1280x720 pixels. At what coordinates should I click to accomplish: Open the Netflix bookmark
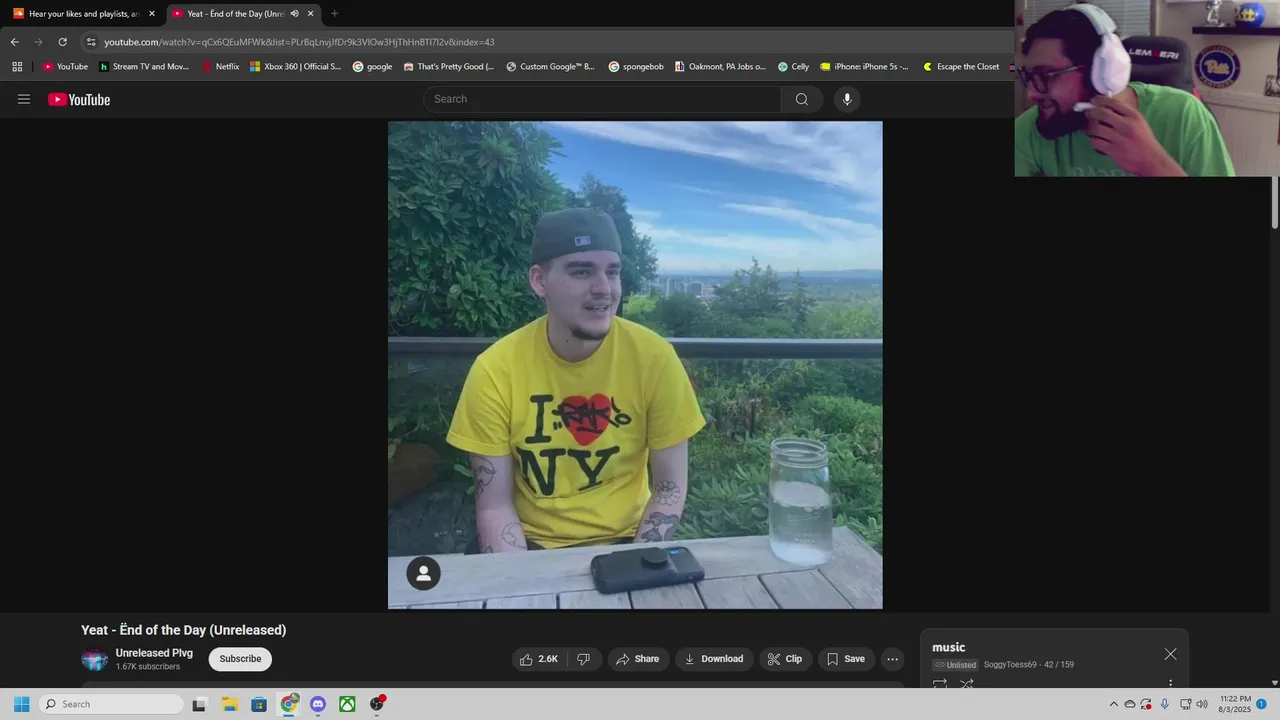pos(221,67)
